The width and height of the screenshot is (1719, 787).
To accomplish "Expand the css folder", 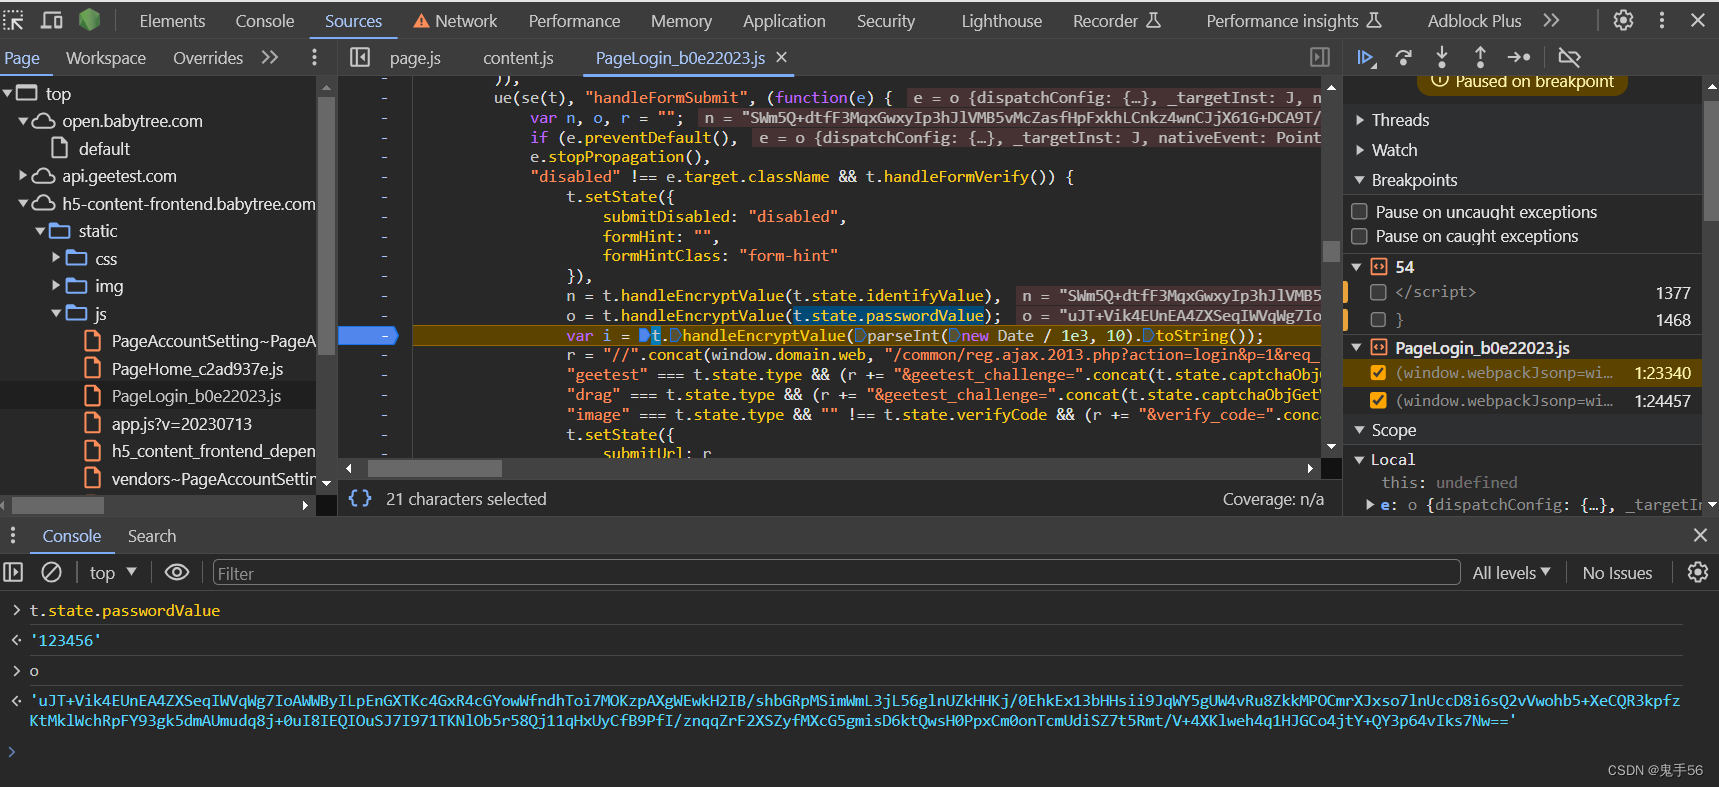I will (57, 258).
